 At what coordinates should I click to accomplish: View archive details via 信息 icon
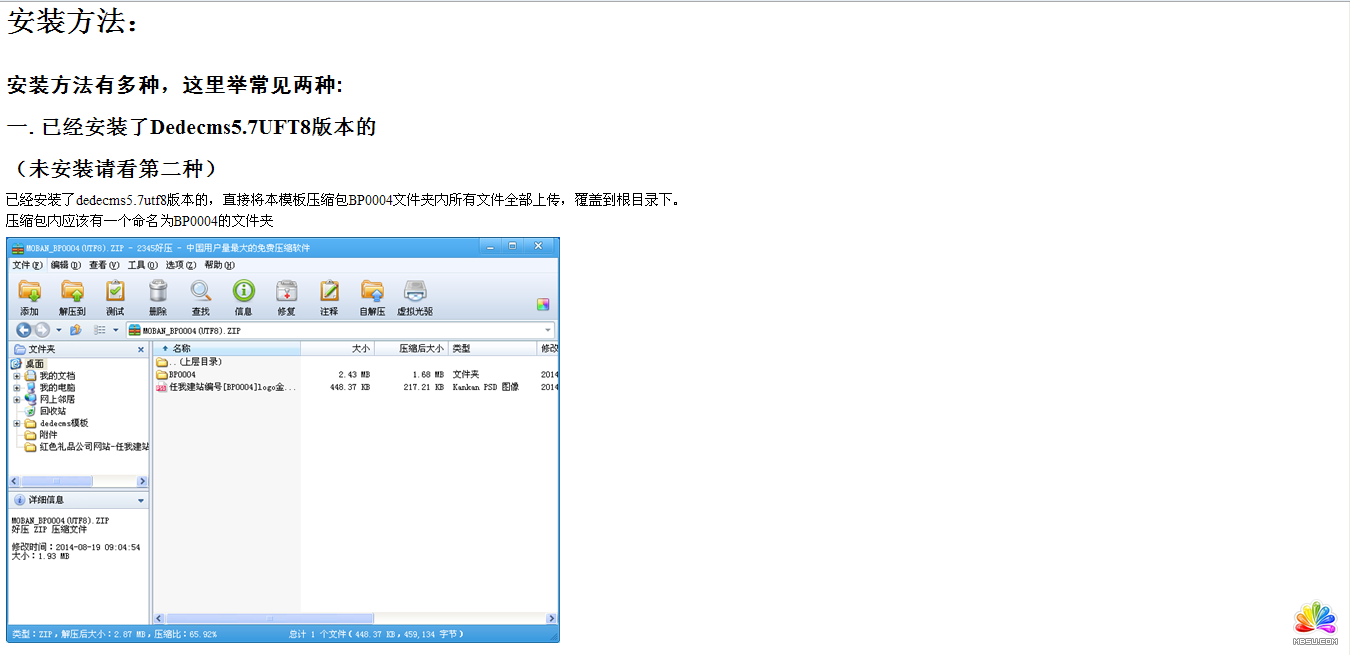point(244,297)
